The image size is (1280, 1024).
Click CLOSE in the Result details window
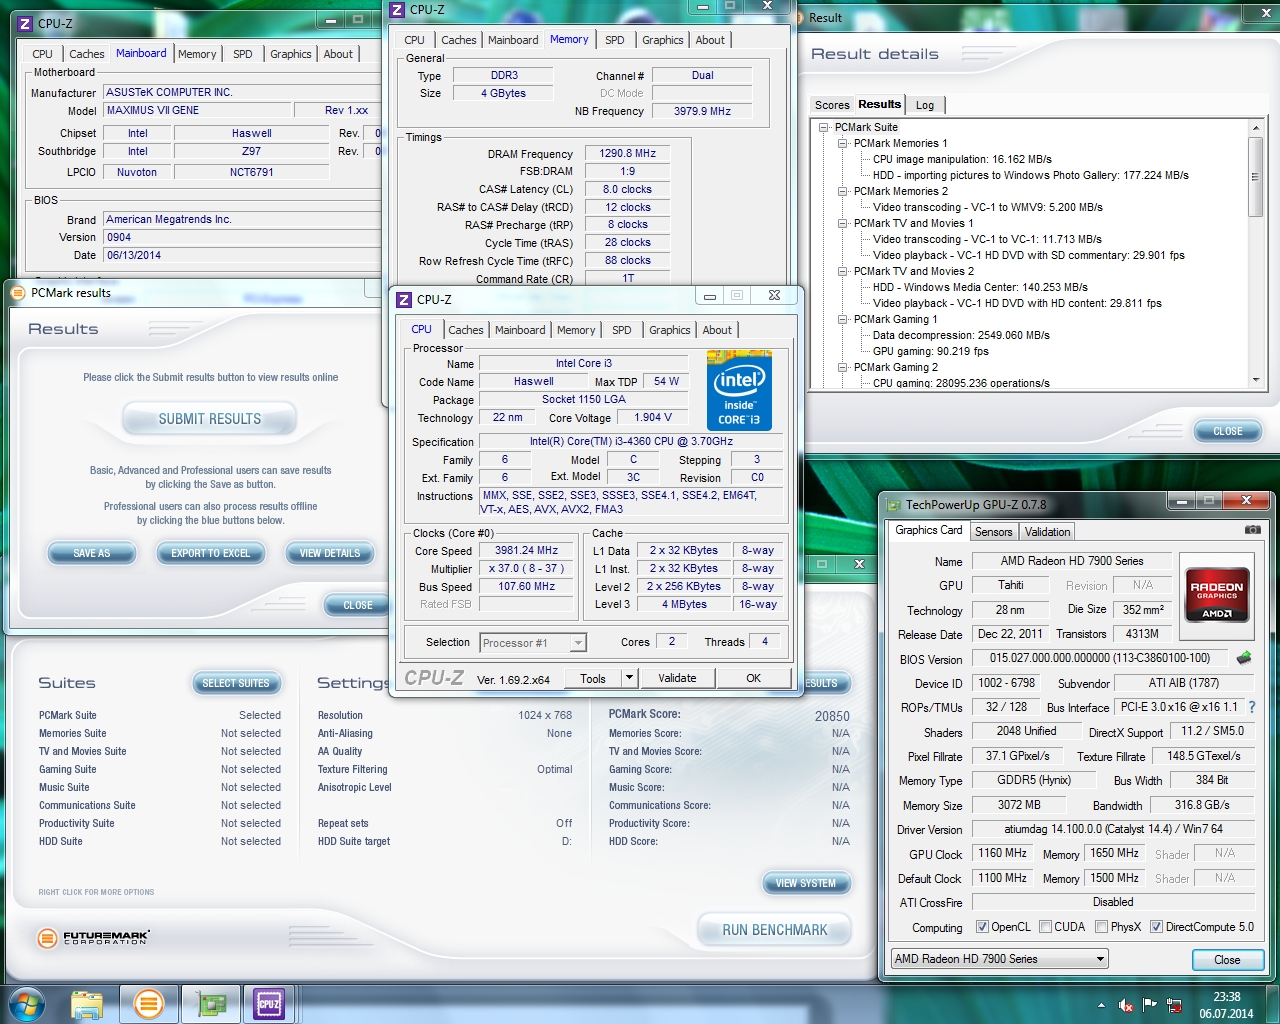1228,431
